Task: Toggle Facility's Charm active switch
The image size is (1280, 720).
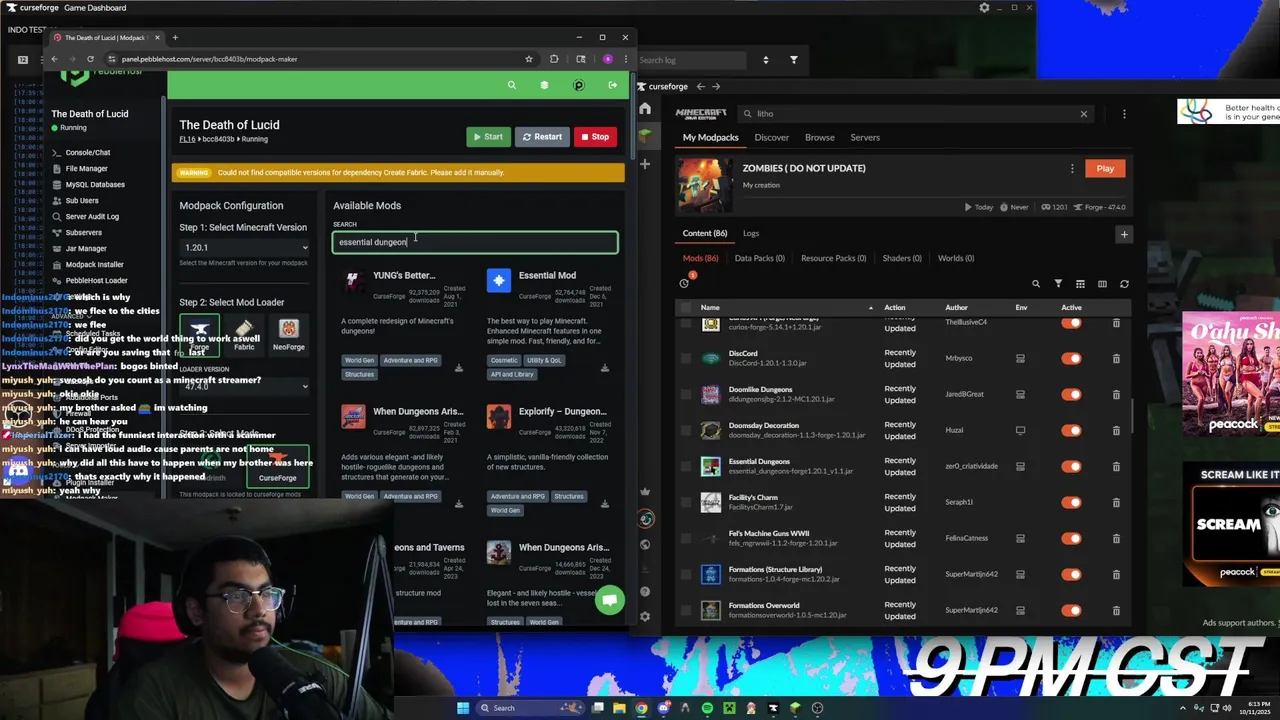Action: [1071, 502]
